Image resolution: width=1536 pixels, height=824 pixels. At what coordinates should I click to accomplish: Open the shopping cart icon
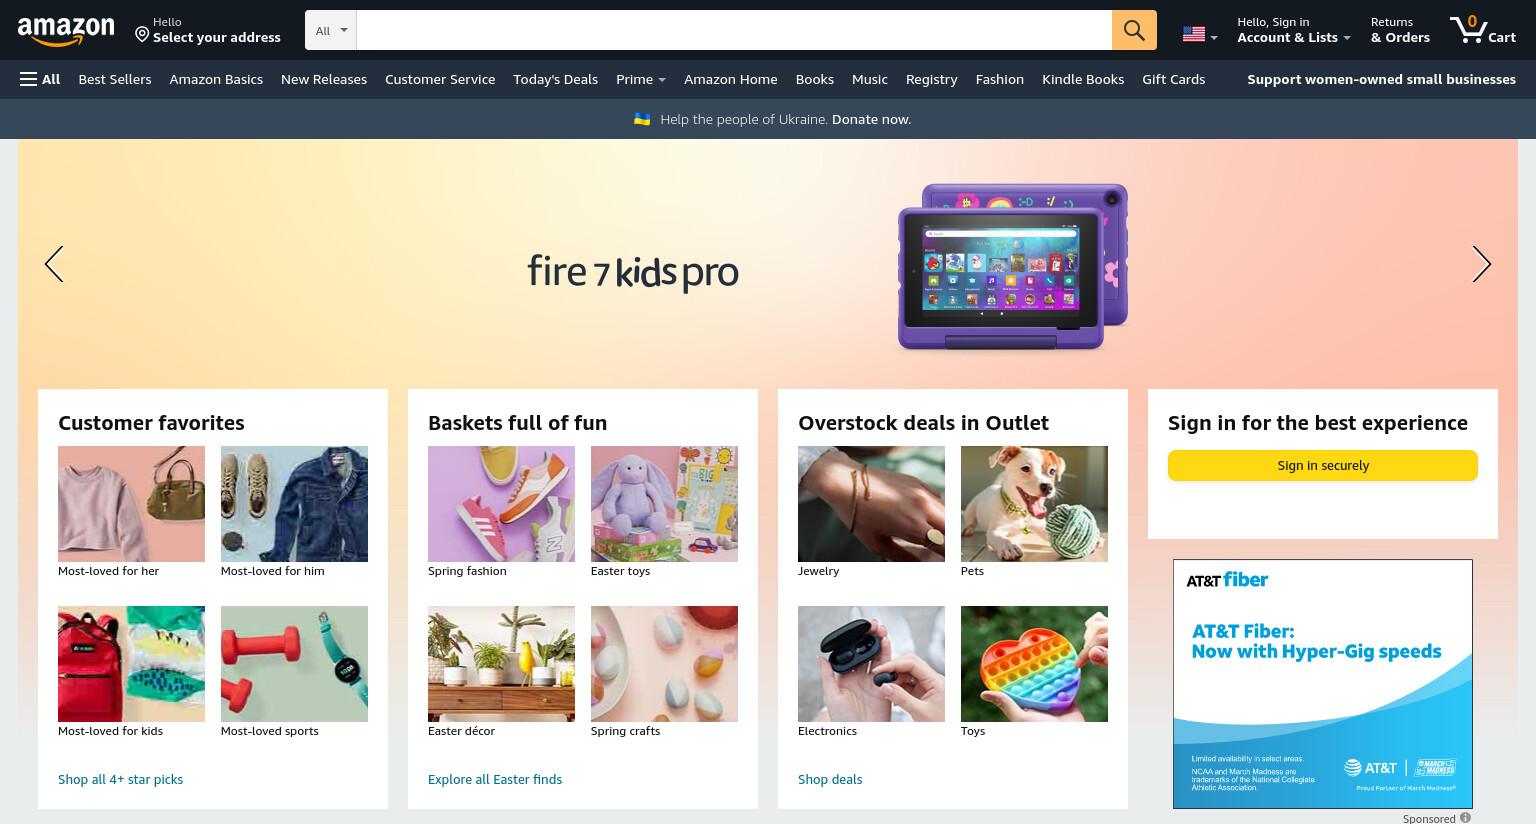(1483, 30)
